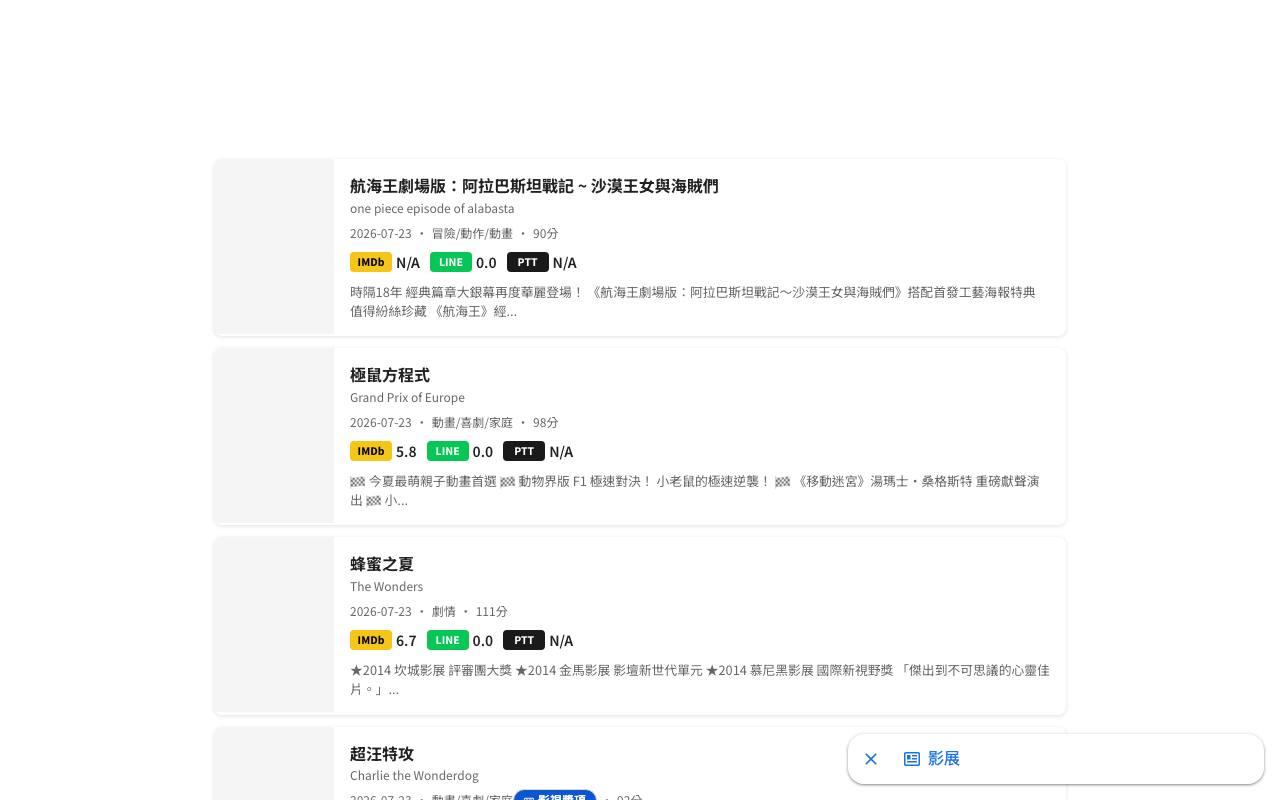Viewport: 1280px width, 800px height.
Task: Click LINE score 0.0 of 航海王劇場版
Action: click(x=486, y=263)
